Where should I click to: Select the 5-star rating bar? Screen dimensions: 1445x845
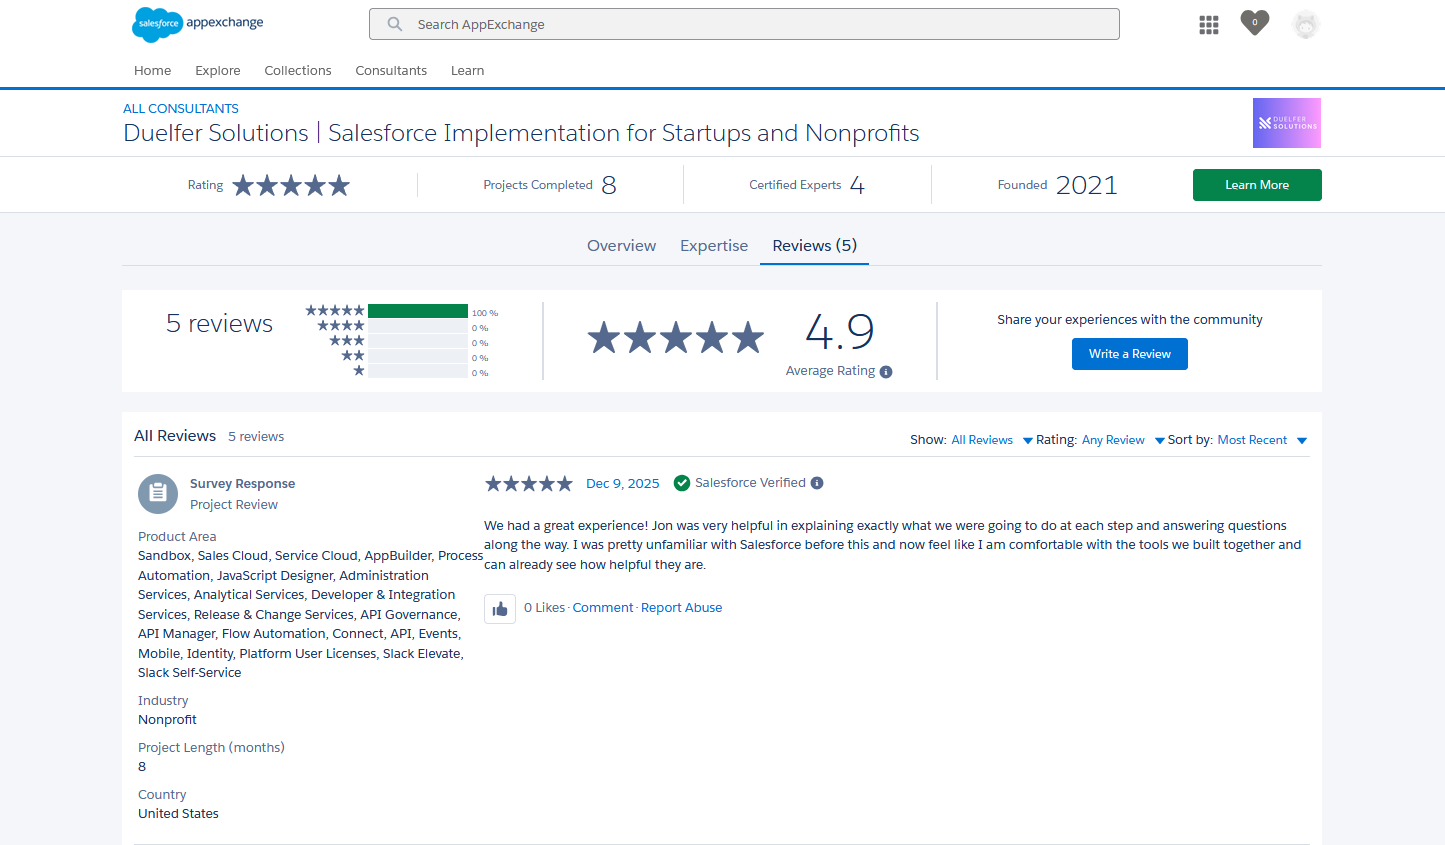[417, 311]
